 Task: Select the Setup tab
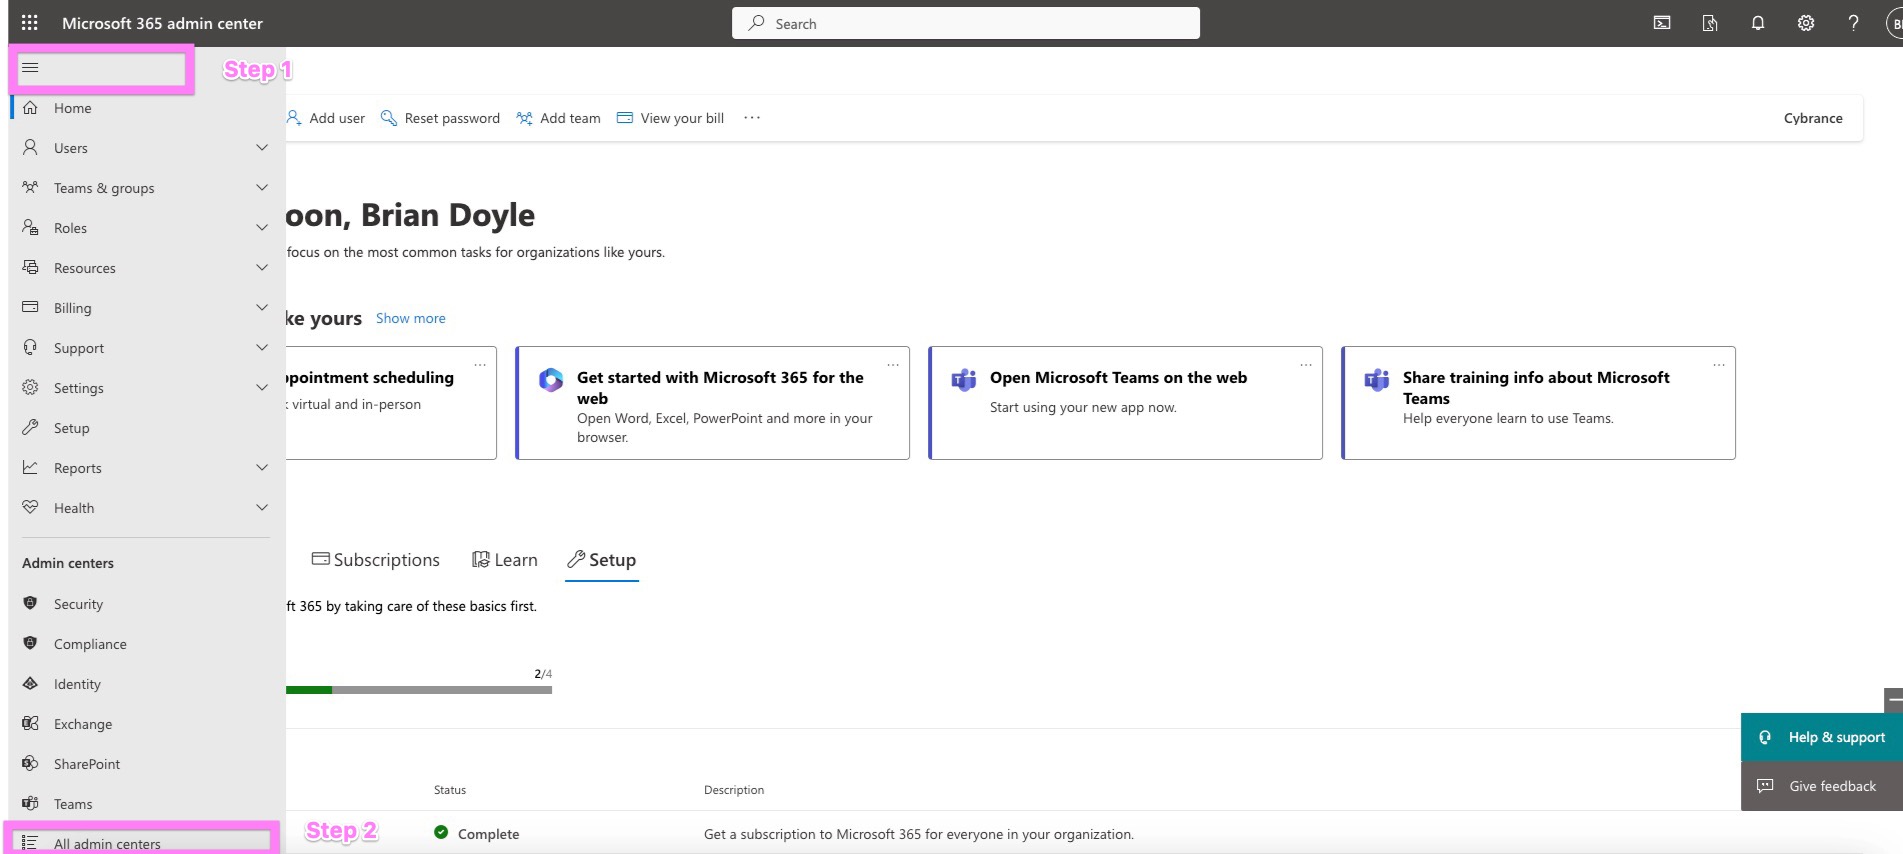602,560
